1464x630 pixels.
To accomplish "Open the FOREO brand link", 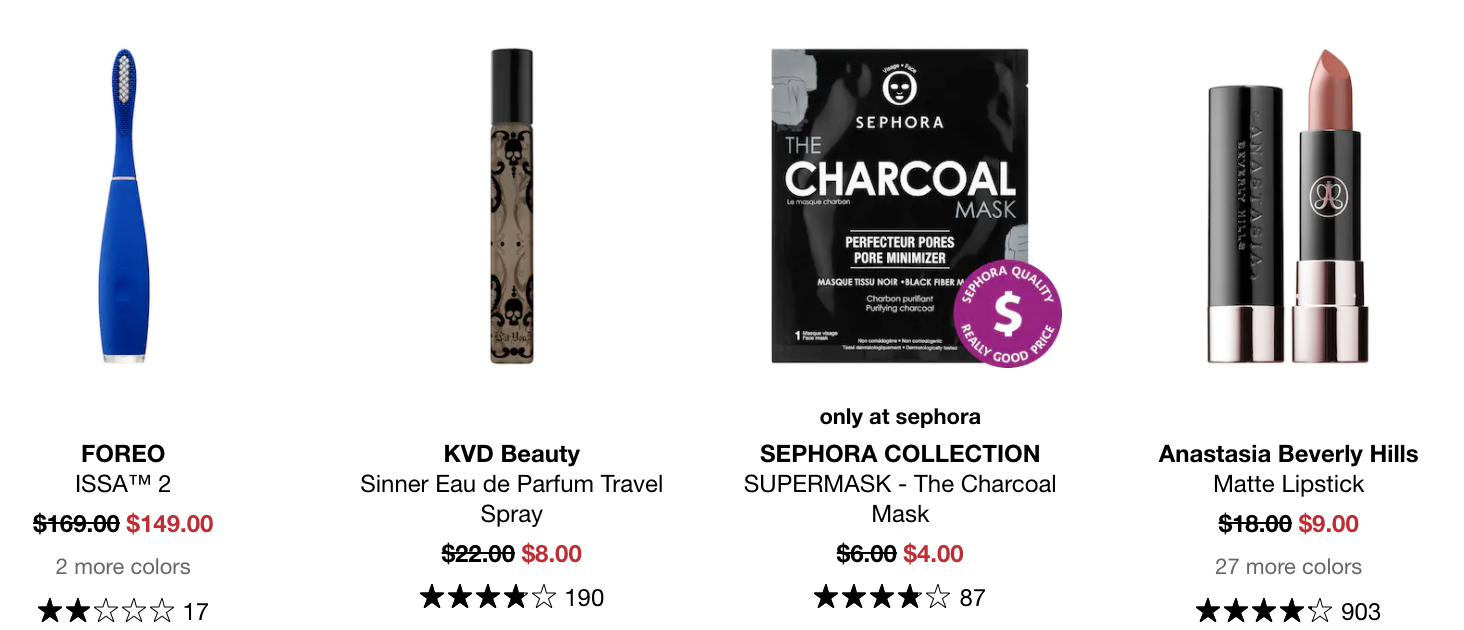I will coord(123,454).
